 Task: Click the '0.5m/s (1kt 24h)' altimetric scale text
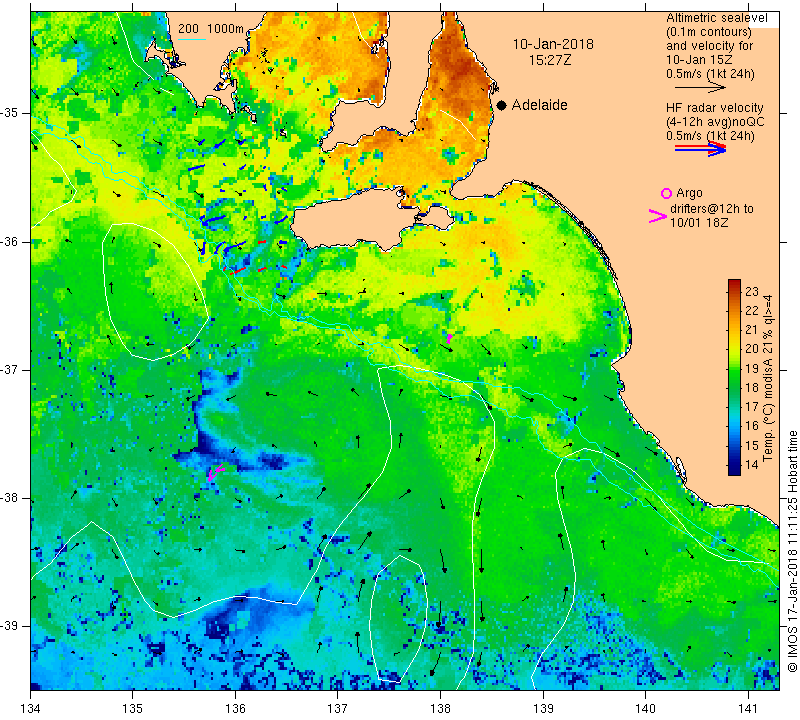tap(710, 74)
